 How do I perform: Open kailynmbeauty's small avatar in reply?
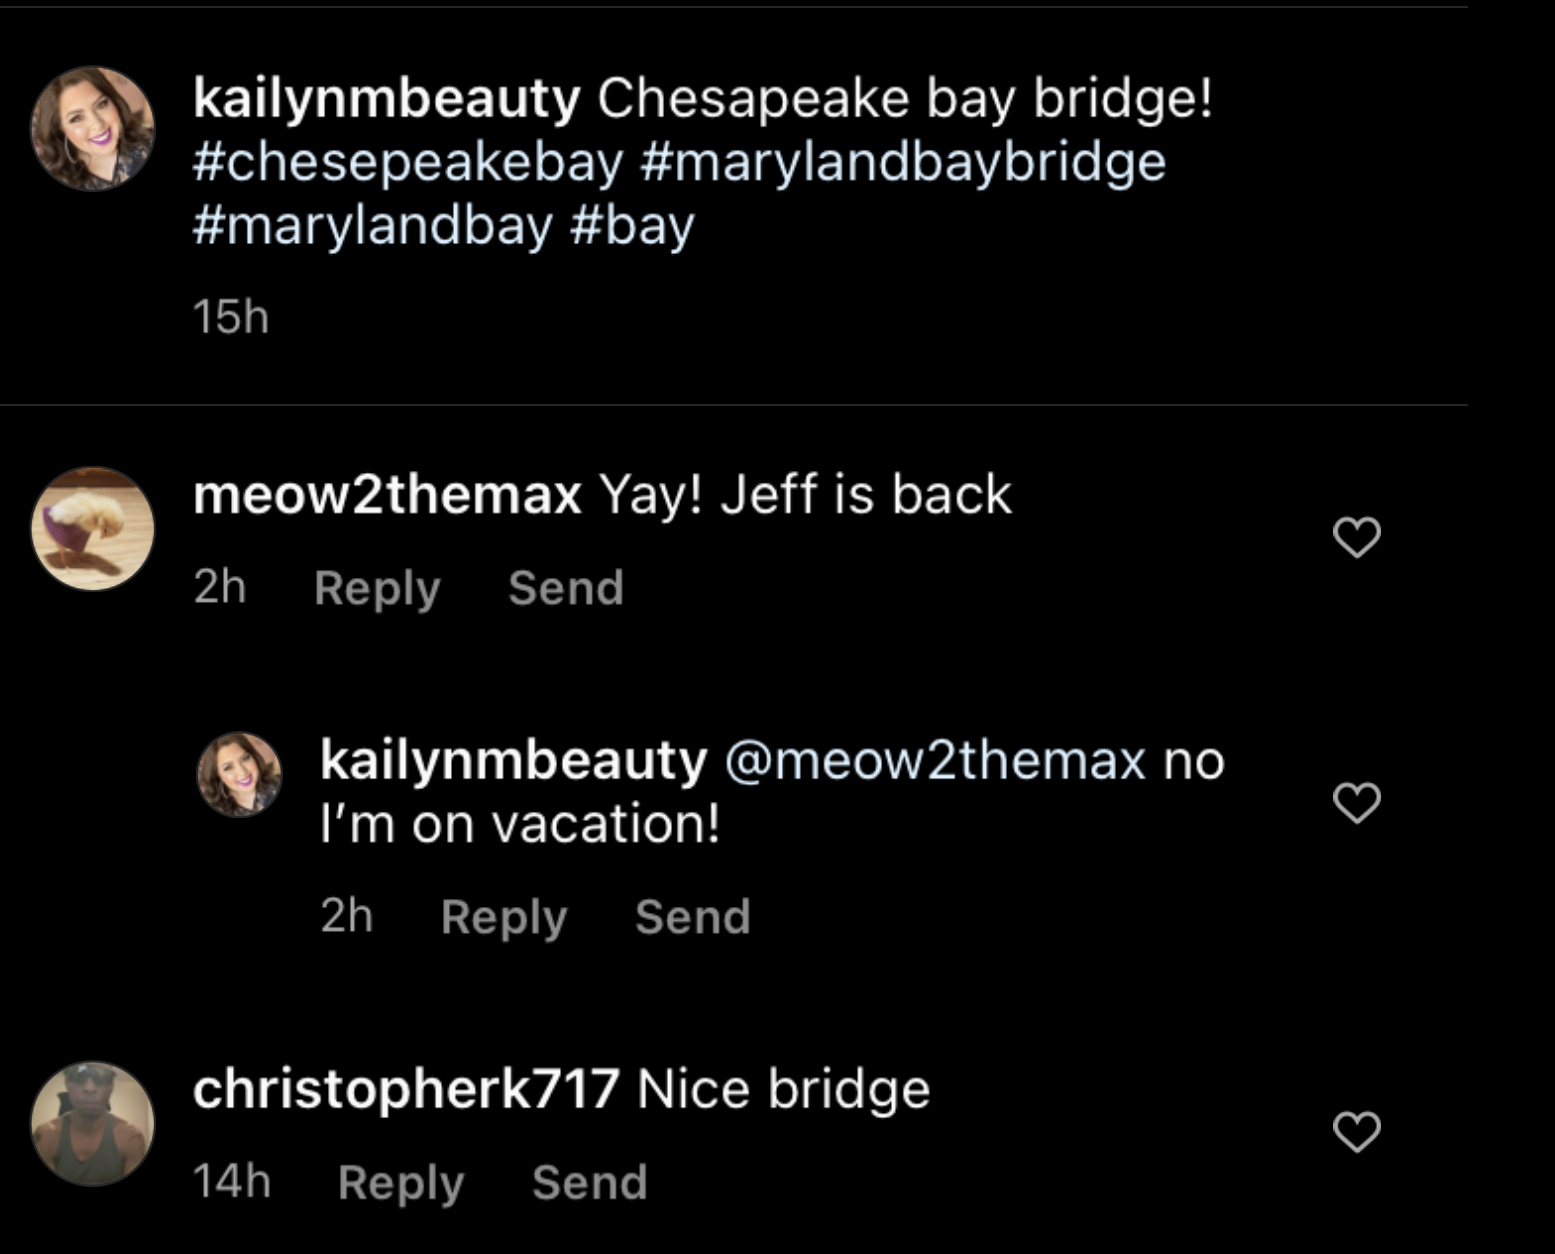[x=239, y=774]
